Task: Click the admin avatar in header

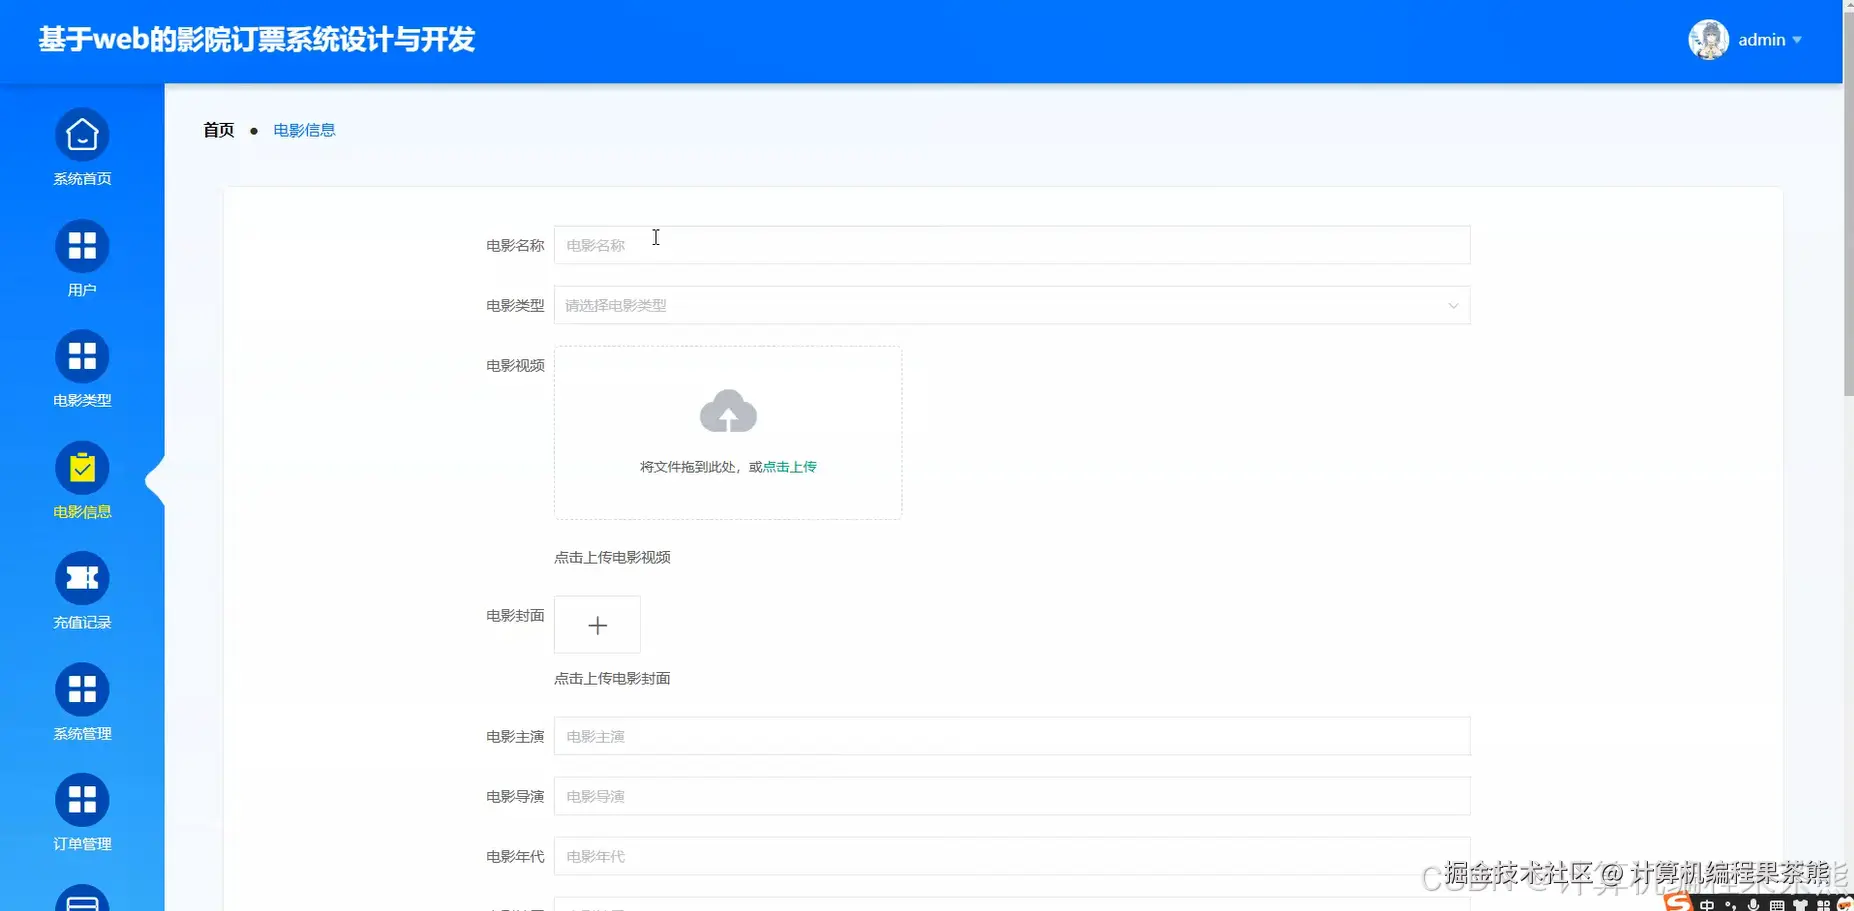Action: tap(1708, 39)
